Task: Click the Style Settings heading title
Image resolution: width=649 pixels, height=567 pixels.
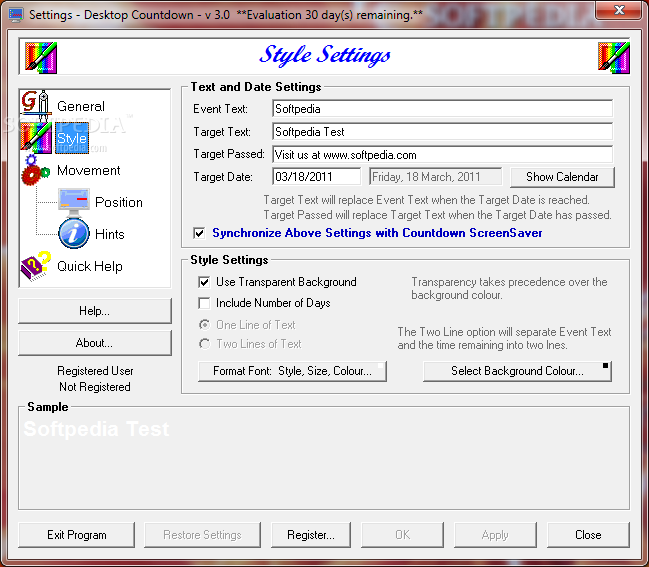Action: point(325,55)
